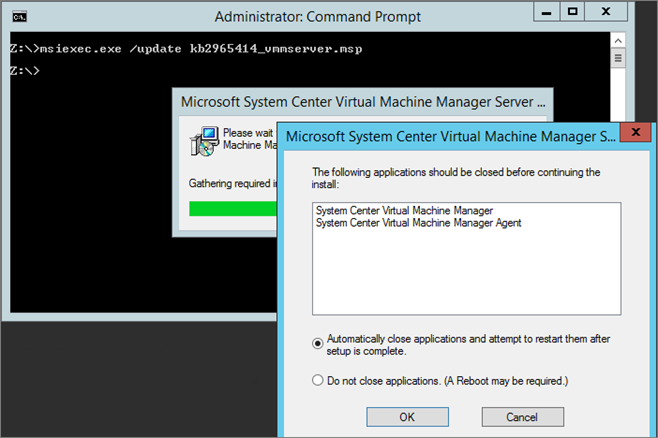Confirm the dialog with OK button

click(407, 417)
